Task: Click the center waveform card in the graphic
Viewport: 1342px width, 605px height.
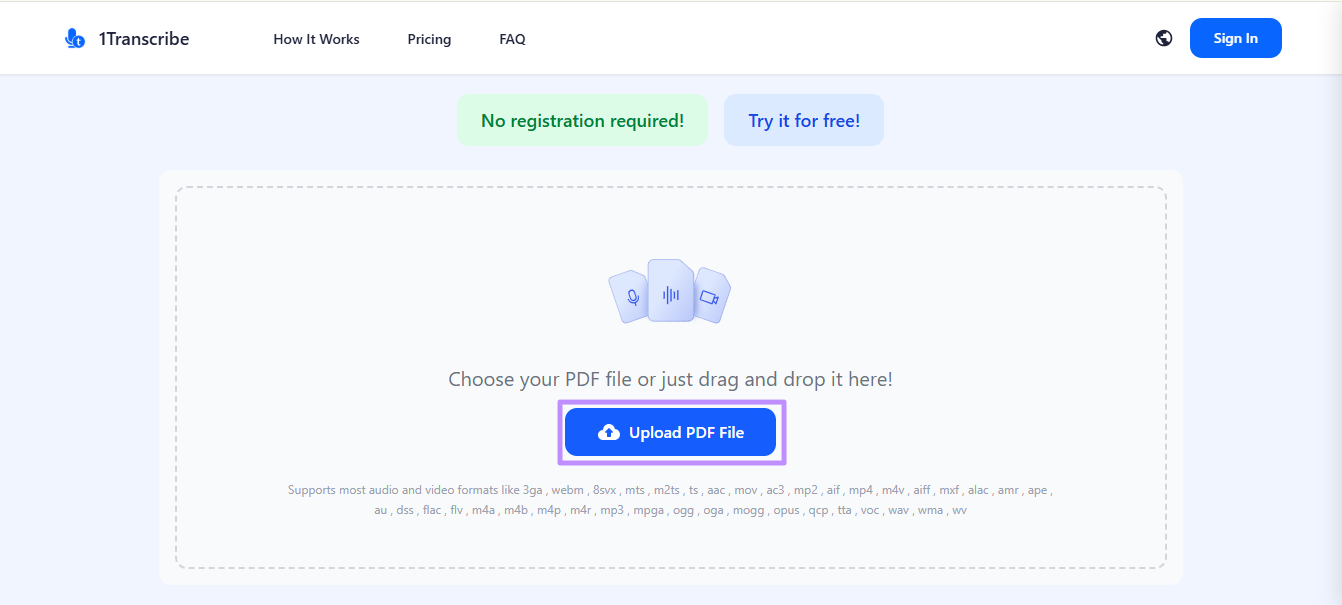Action: (x=671, y=290)
